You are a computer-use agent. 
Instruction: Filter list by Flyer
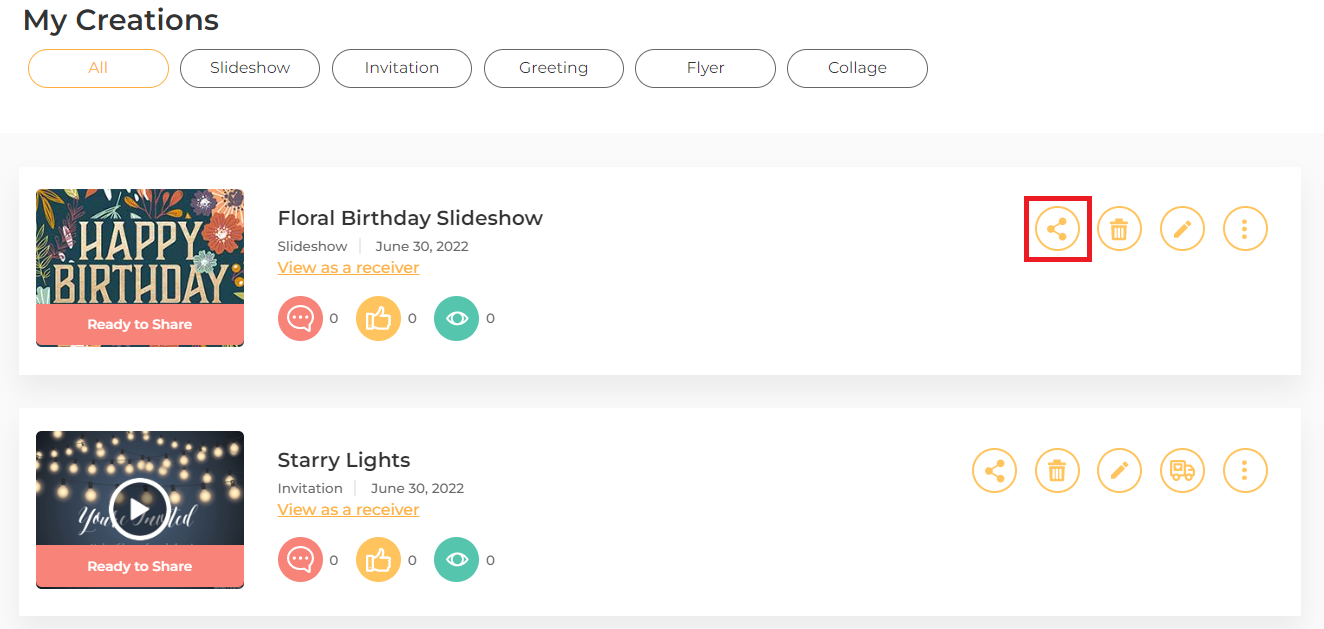[x=705, y=68]
